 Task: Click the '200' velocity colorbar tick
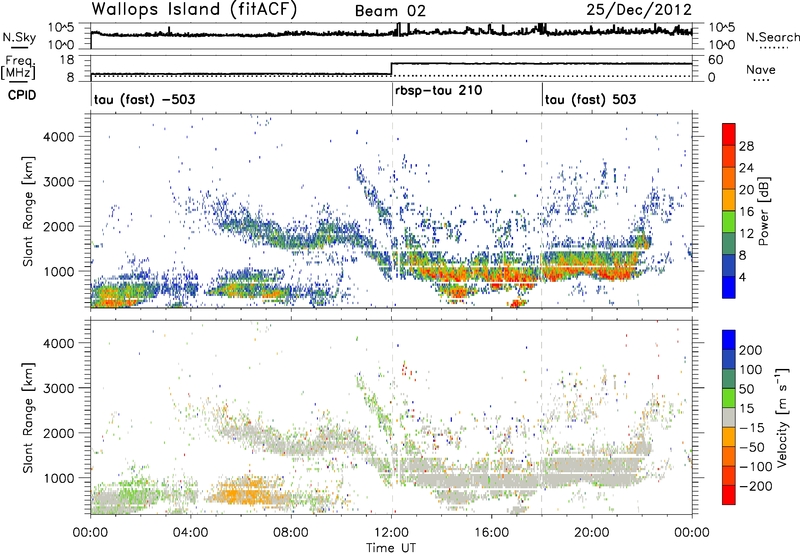point(751,350)
